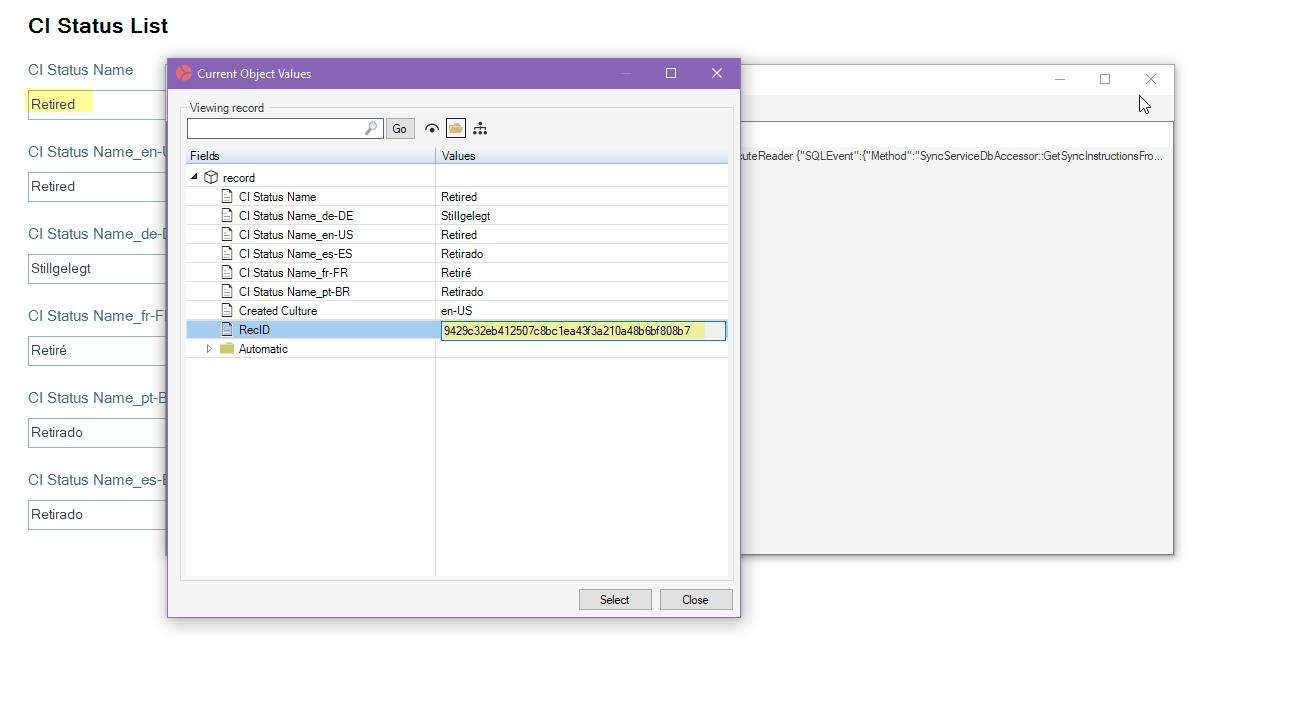Click the magnifying glass search icon

coord(371,129)
